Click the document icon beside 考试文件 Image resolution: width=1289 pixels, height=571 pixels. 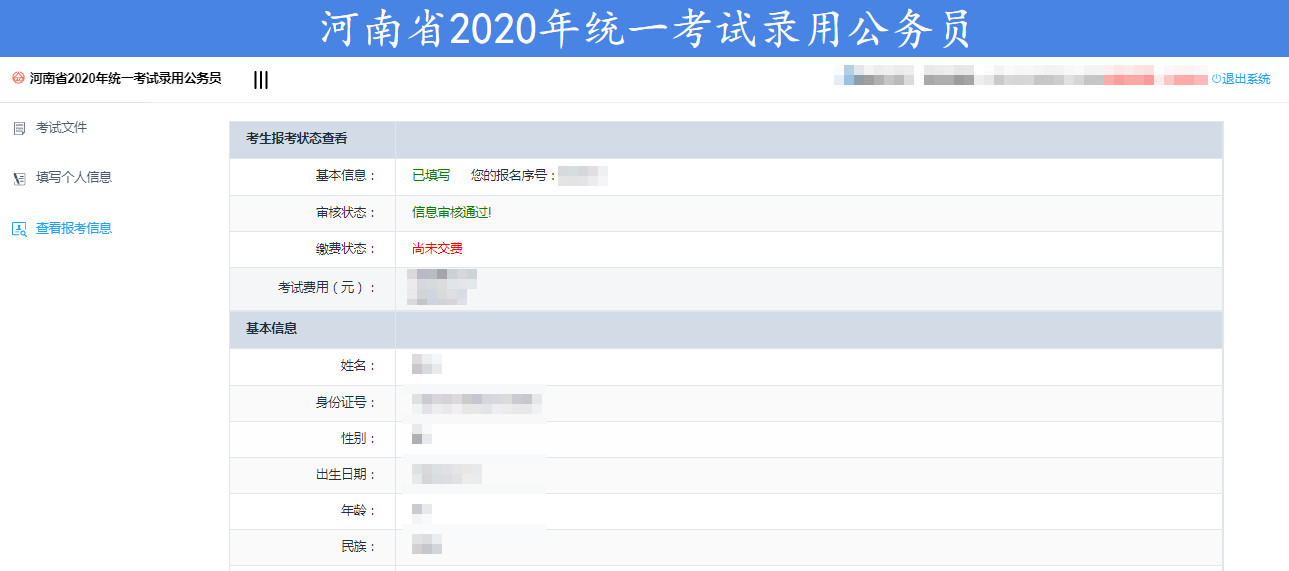pos(19,128)
